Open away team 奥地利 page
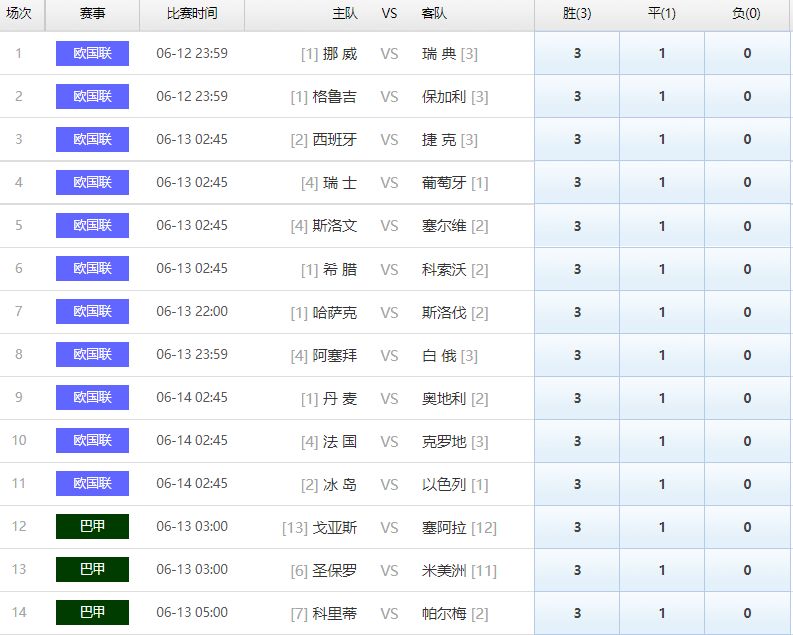 (444, 398)
